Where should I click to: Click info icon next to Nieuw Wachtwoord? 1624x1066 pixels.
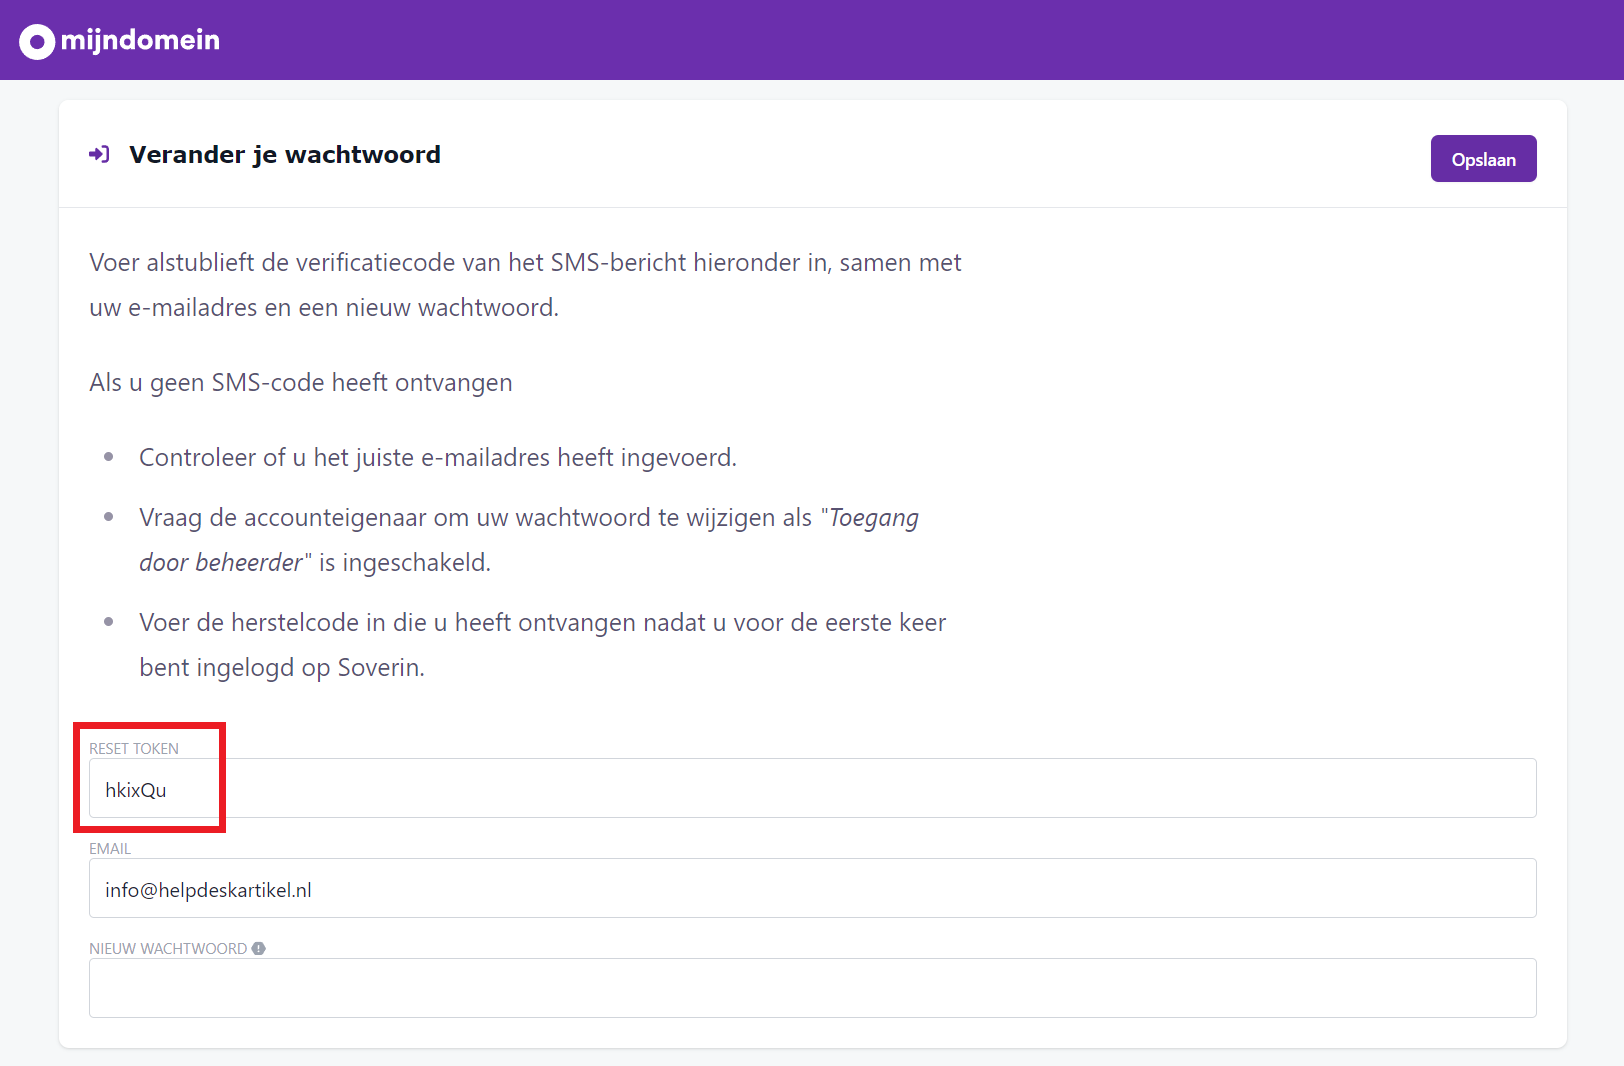click(259, 948)
